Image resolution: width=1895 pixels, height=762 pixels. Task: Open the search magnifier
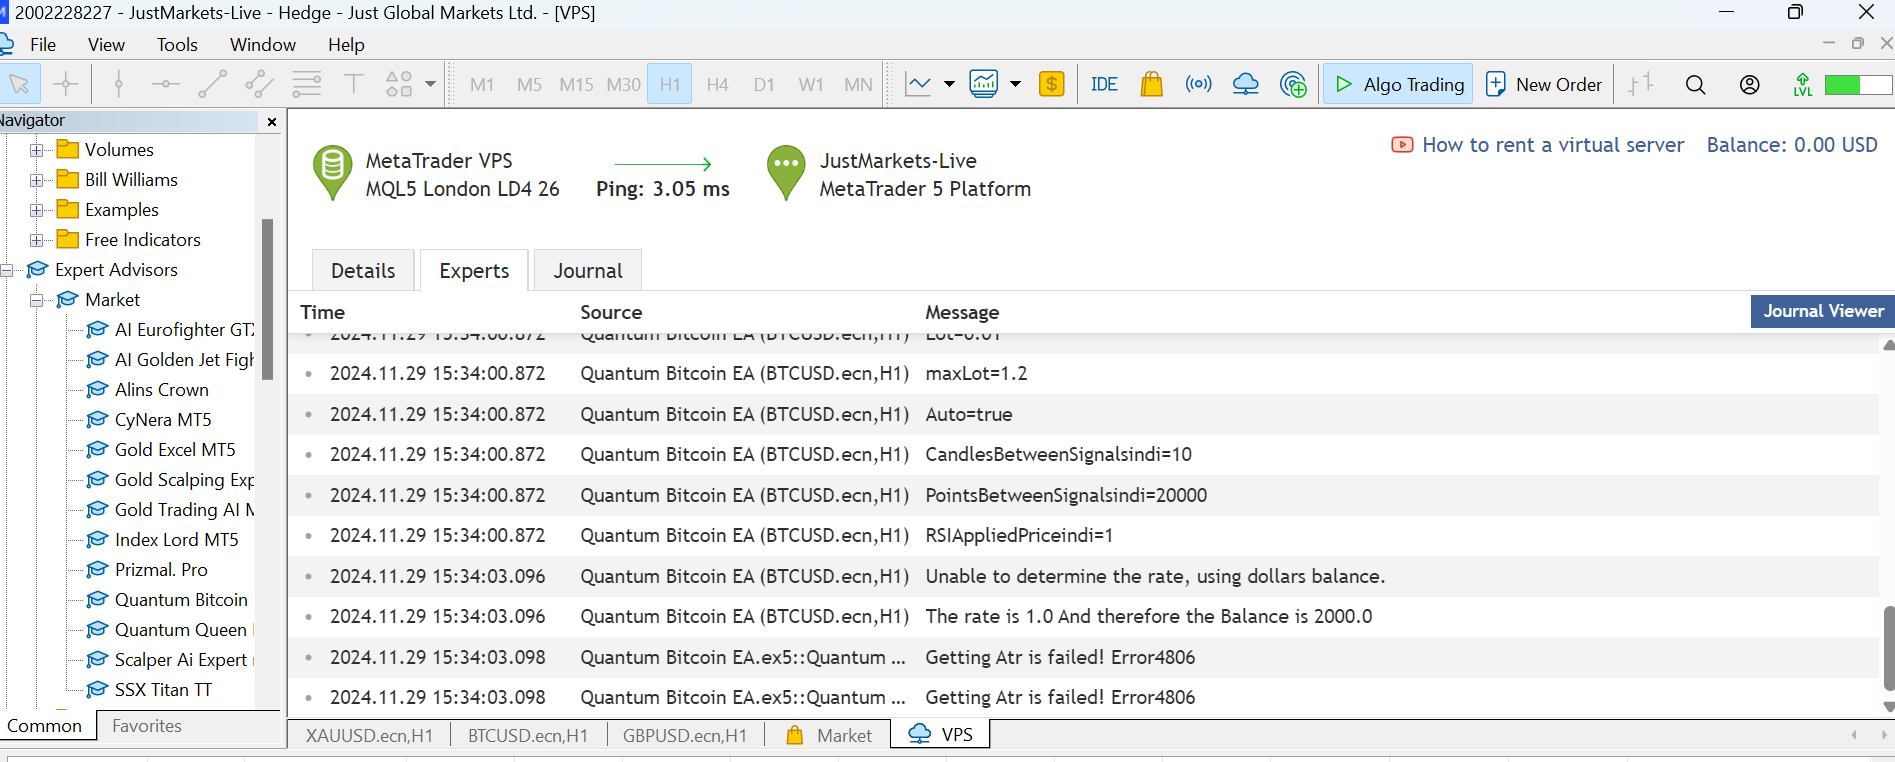click(1695, 85)
